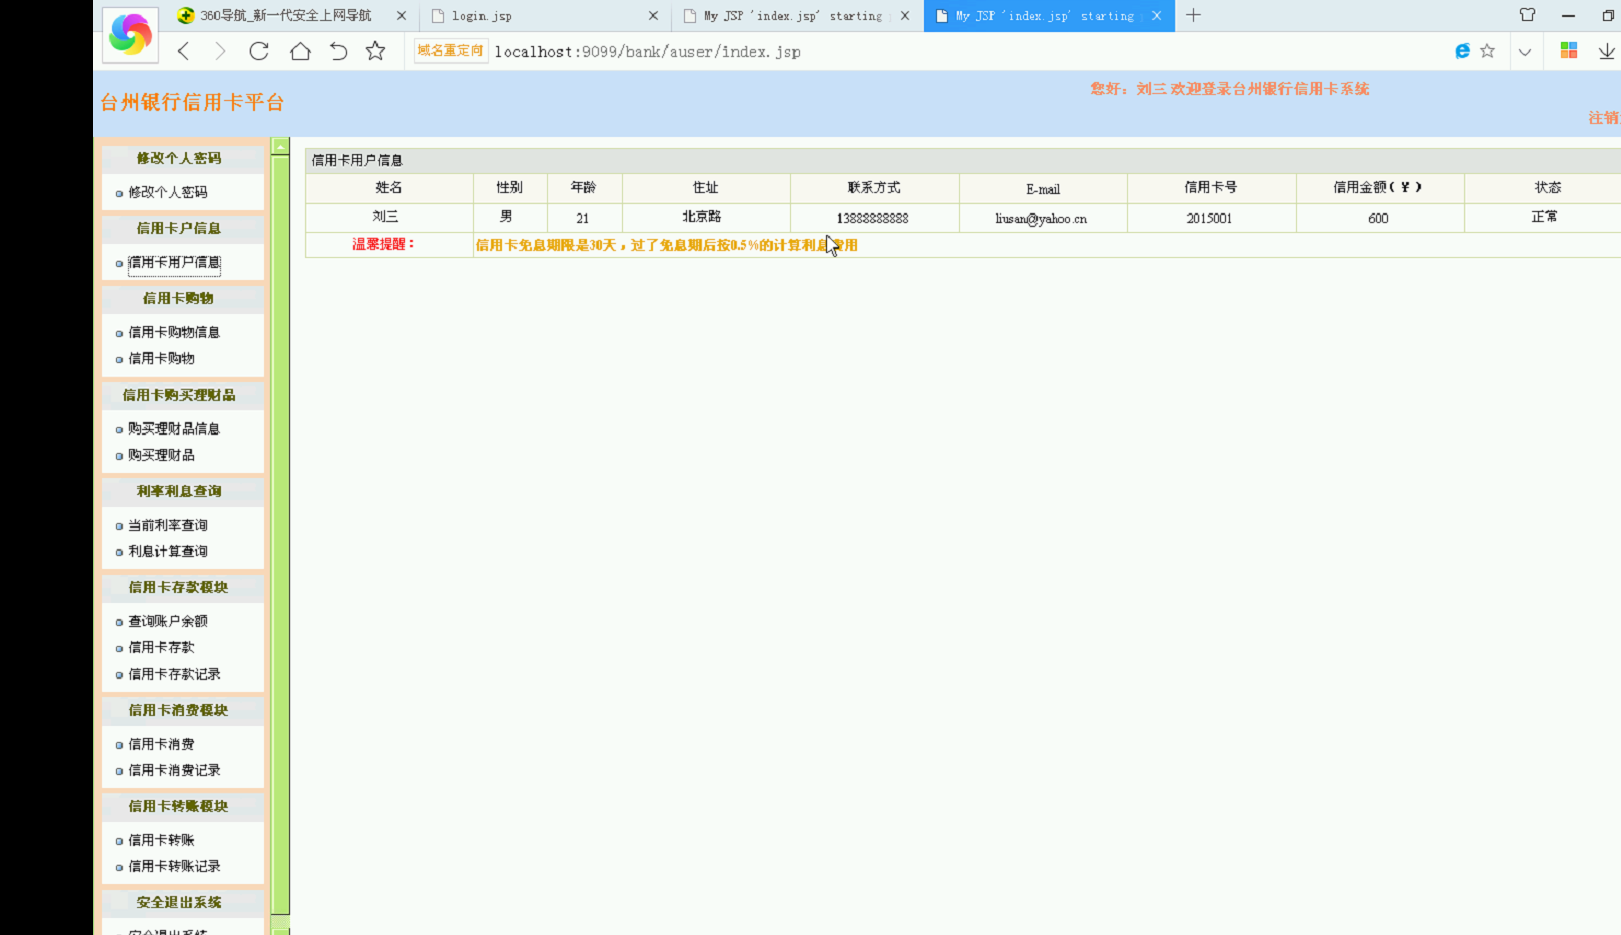Close the active My JSP tab
Image resolution: width=1621 pixels, height=935 pixels.
(1157, 16)
